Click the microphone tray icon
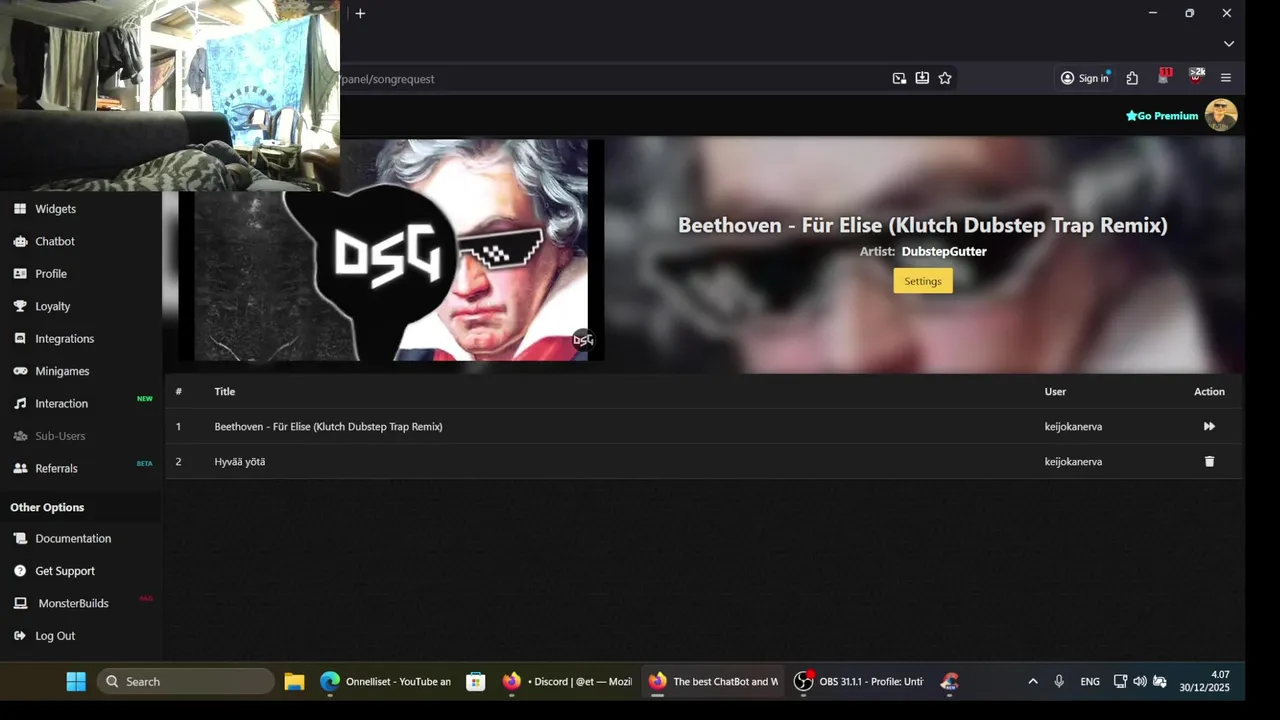 (1059, 682)
